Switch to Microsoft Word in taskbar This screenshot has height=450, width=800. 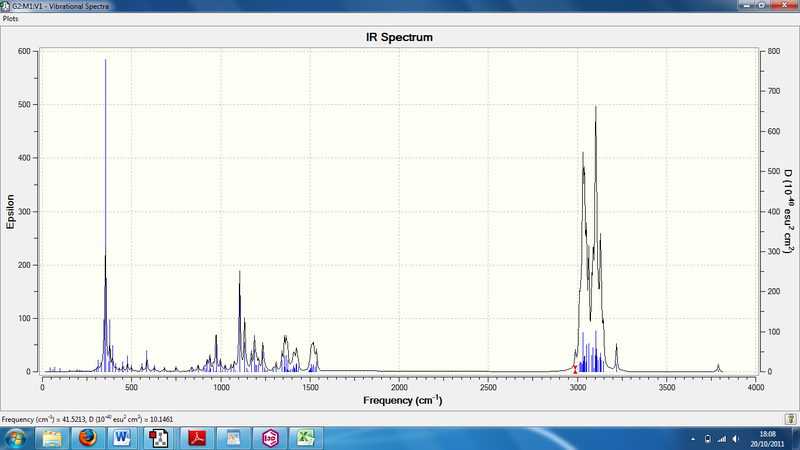123,438
